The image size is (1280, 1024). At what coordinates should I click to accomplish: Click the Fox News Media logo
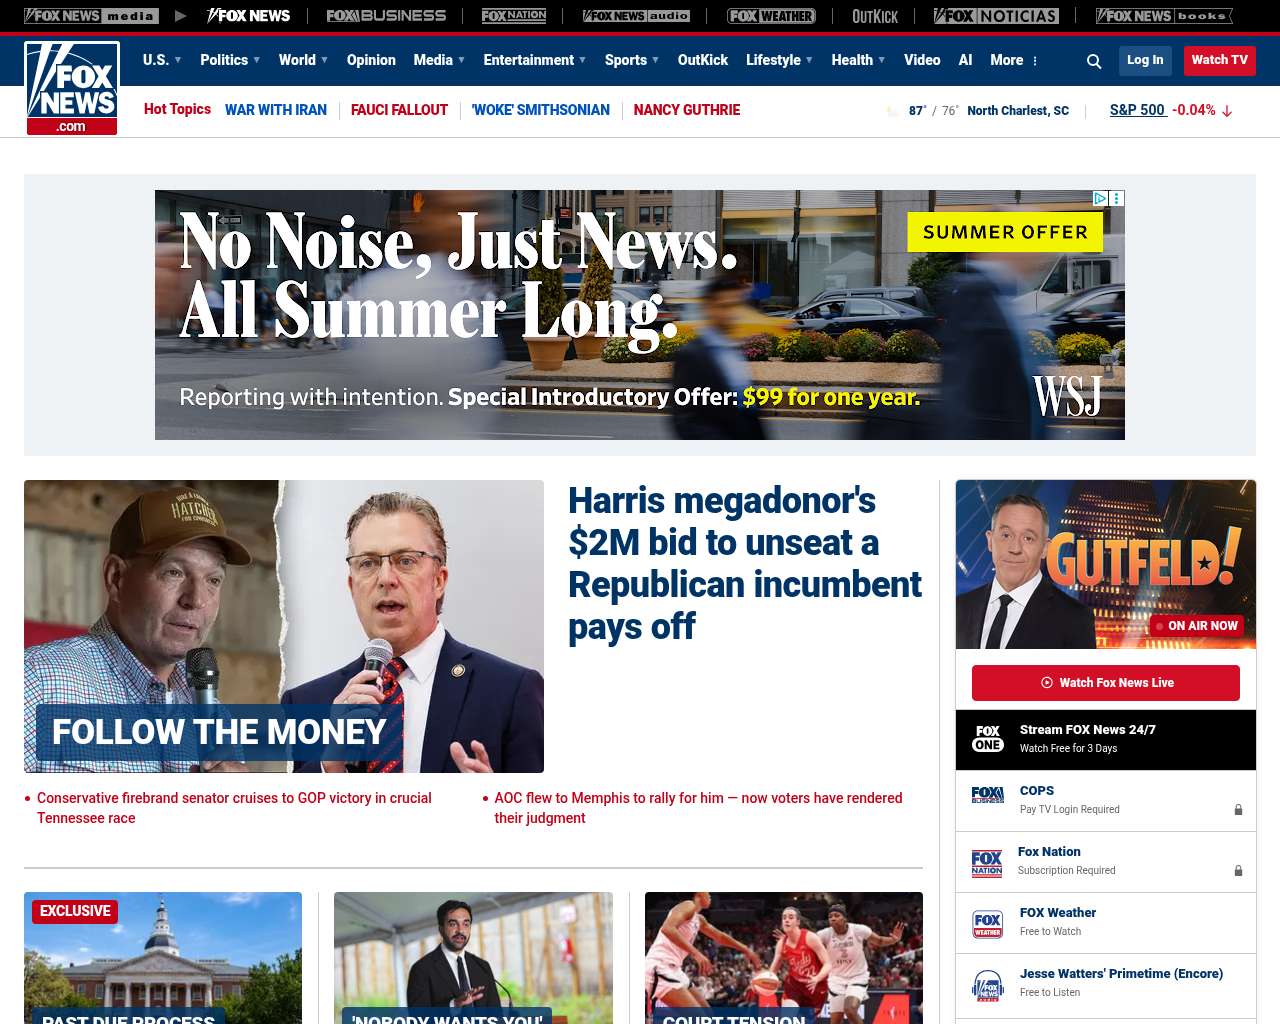[91, 16]
